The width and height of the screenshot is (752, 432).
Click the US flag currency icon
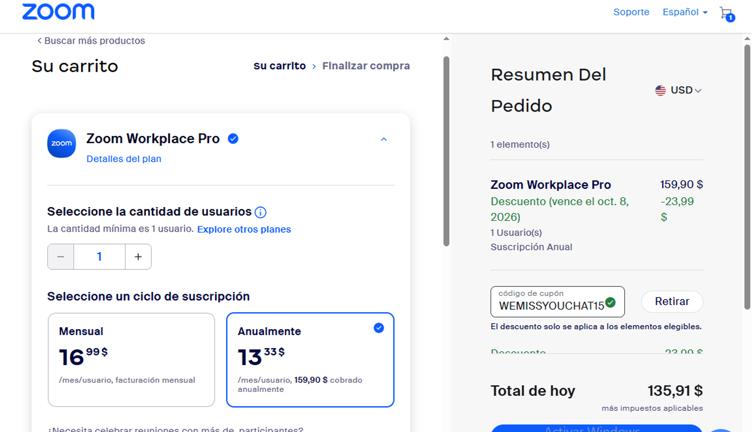click(x=660, y=90)
